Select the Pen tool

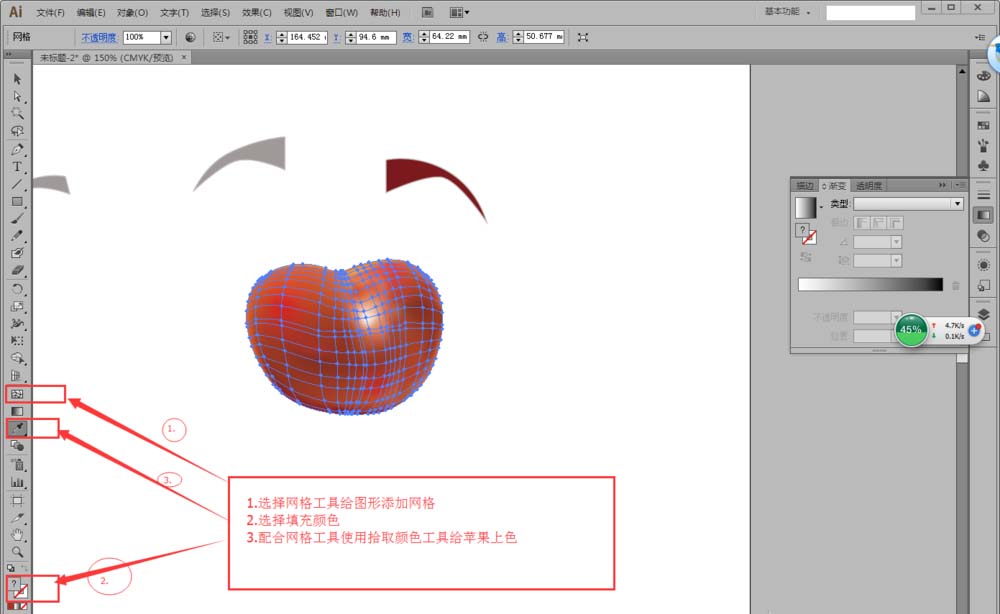coord(16,150)
